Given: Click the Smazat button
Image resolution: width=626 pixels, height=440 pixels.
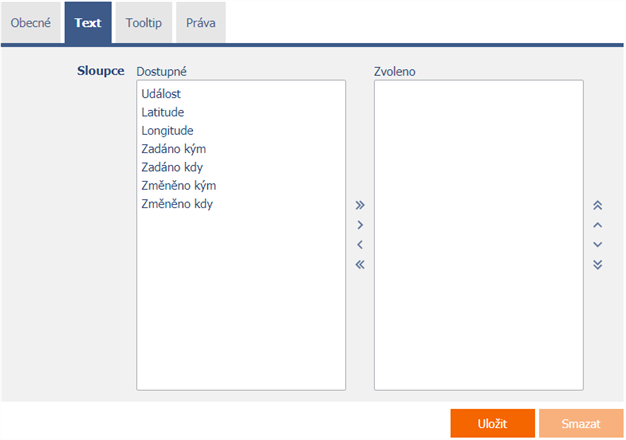Looking at the screenshot, I should point(581,423).
